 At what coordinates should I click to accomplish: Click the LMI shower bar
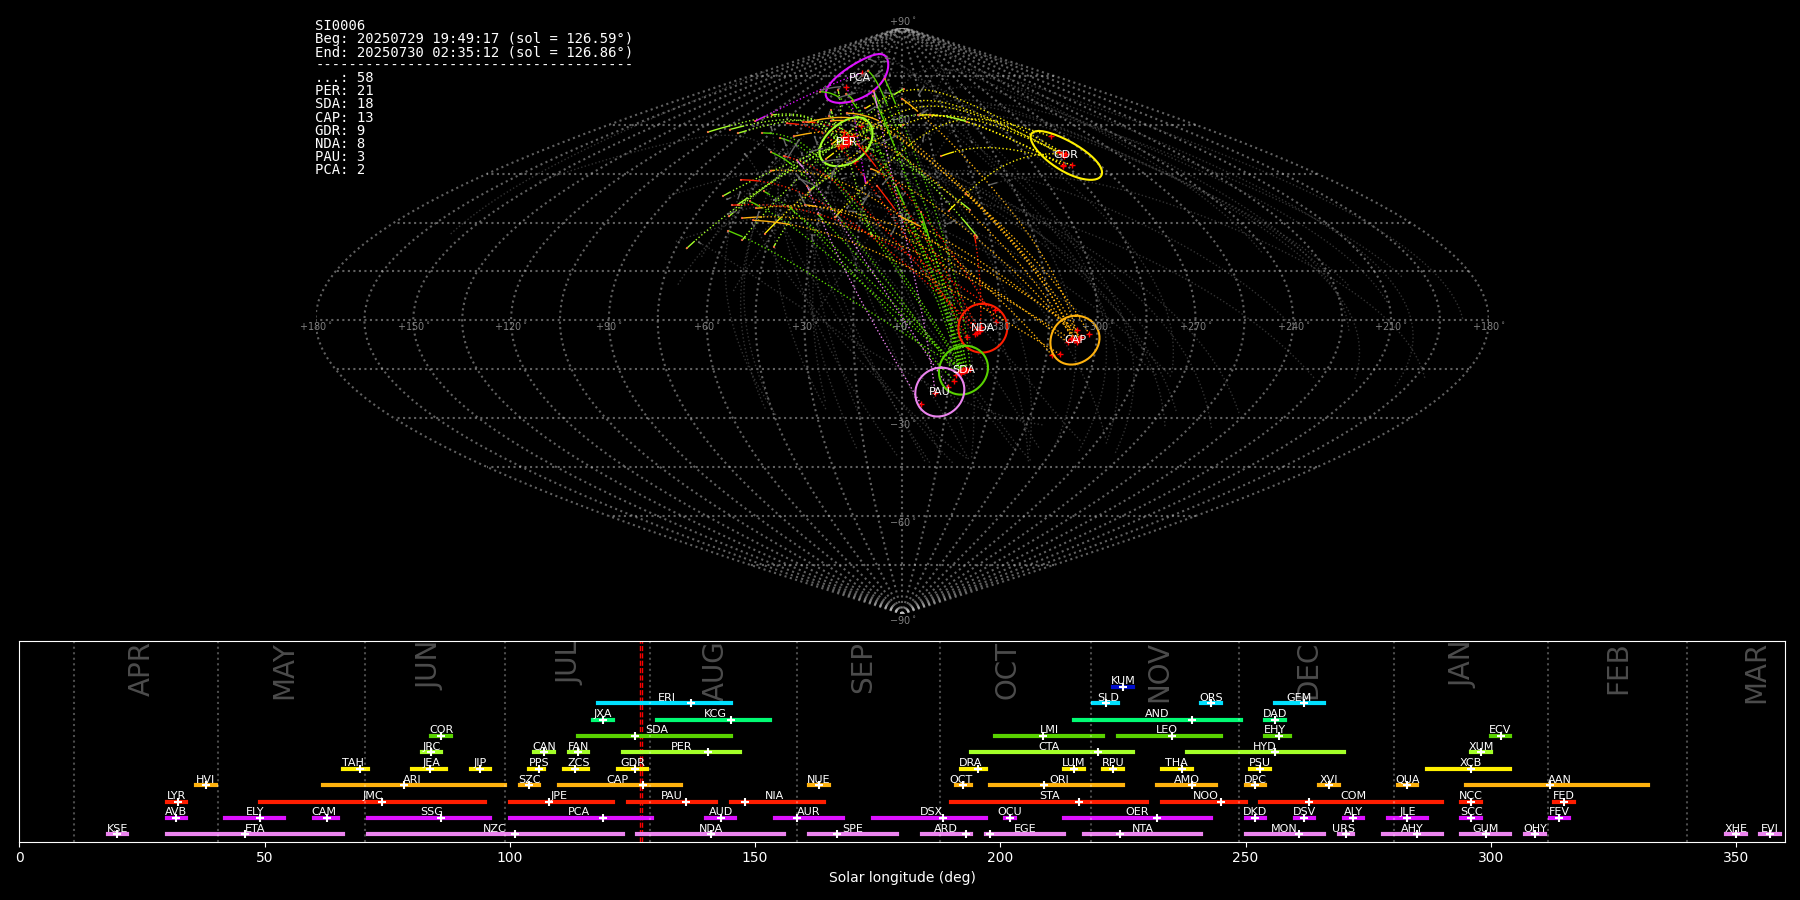click(1049, 736)
